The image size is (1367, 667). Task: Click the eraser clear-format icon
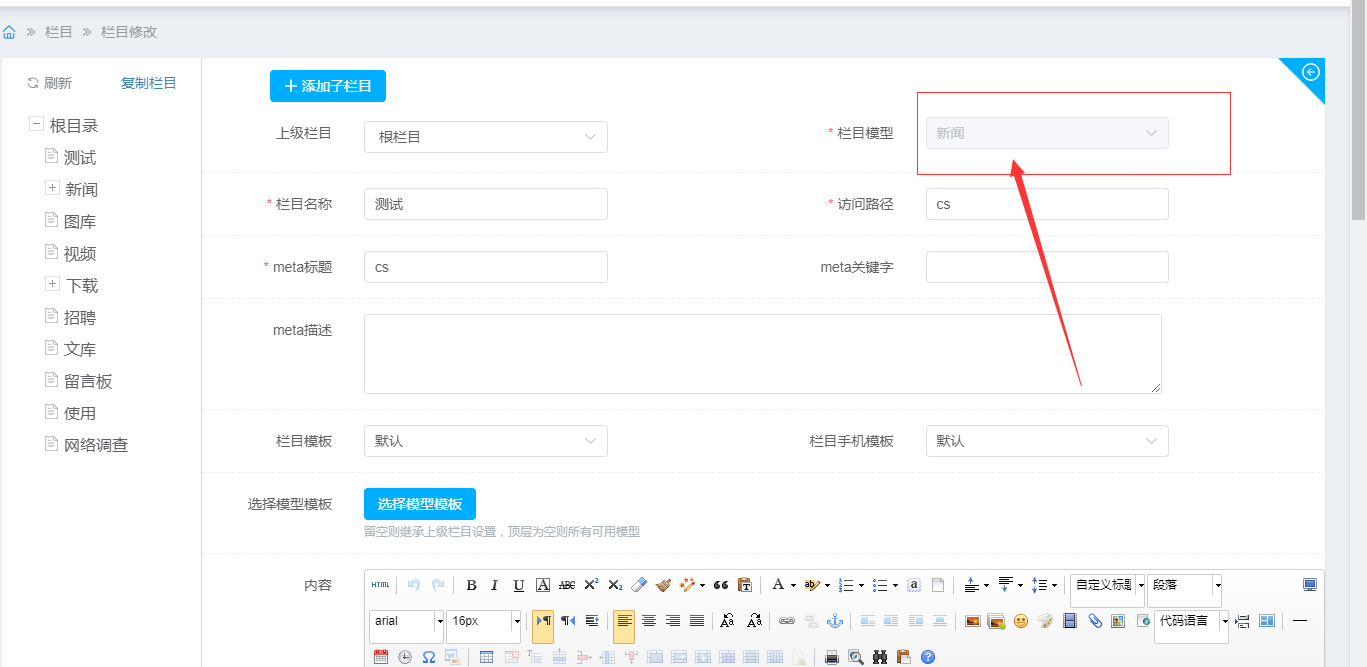coord(640,585)
